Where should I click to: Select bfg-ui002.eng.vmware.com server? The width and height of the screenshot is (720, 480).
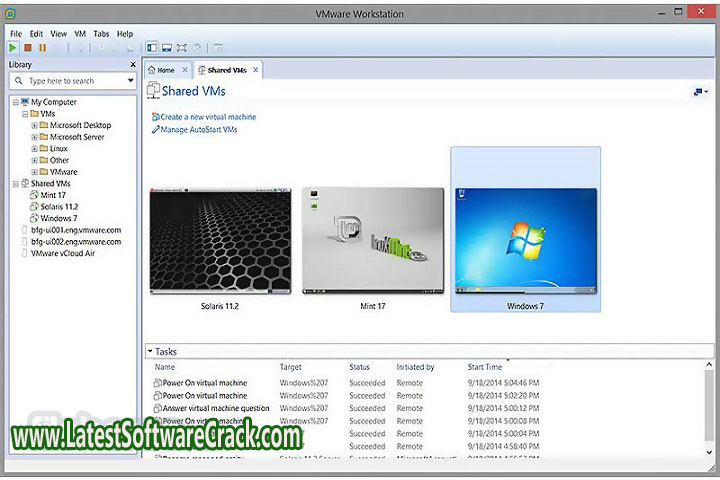click(76, 242)
